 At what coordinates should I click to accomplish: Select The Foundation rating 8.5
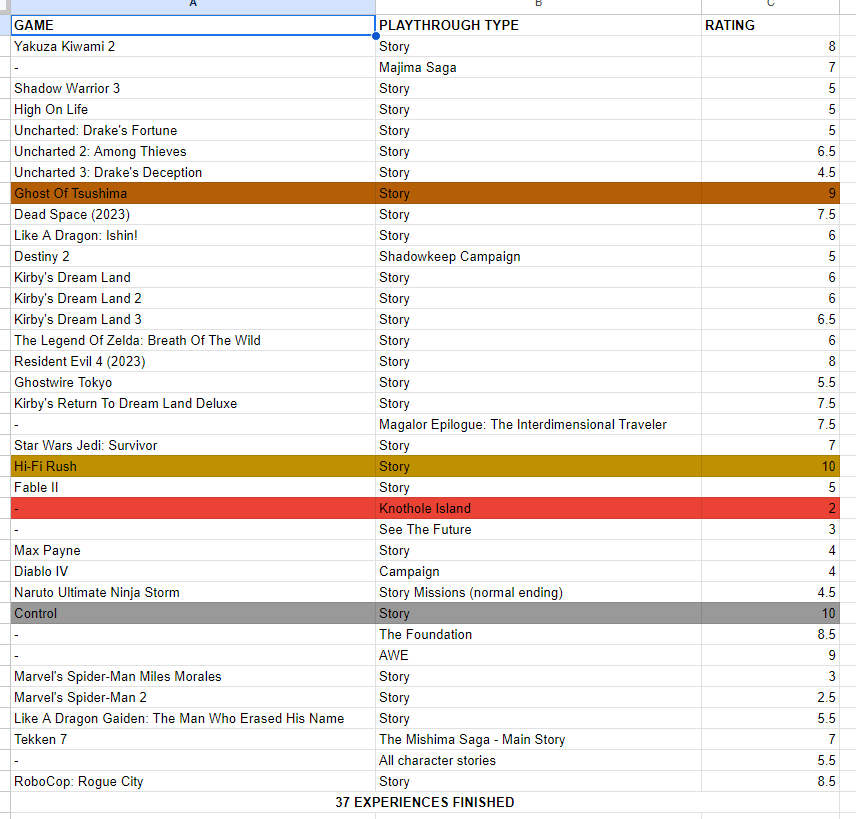[x=770, y=635]
